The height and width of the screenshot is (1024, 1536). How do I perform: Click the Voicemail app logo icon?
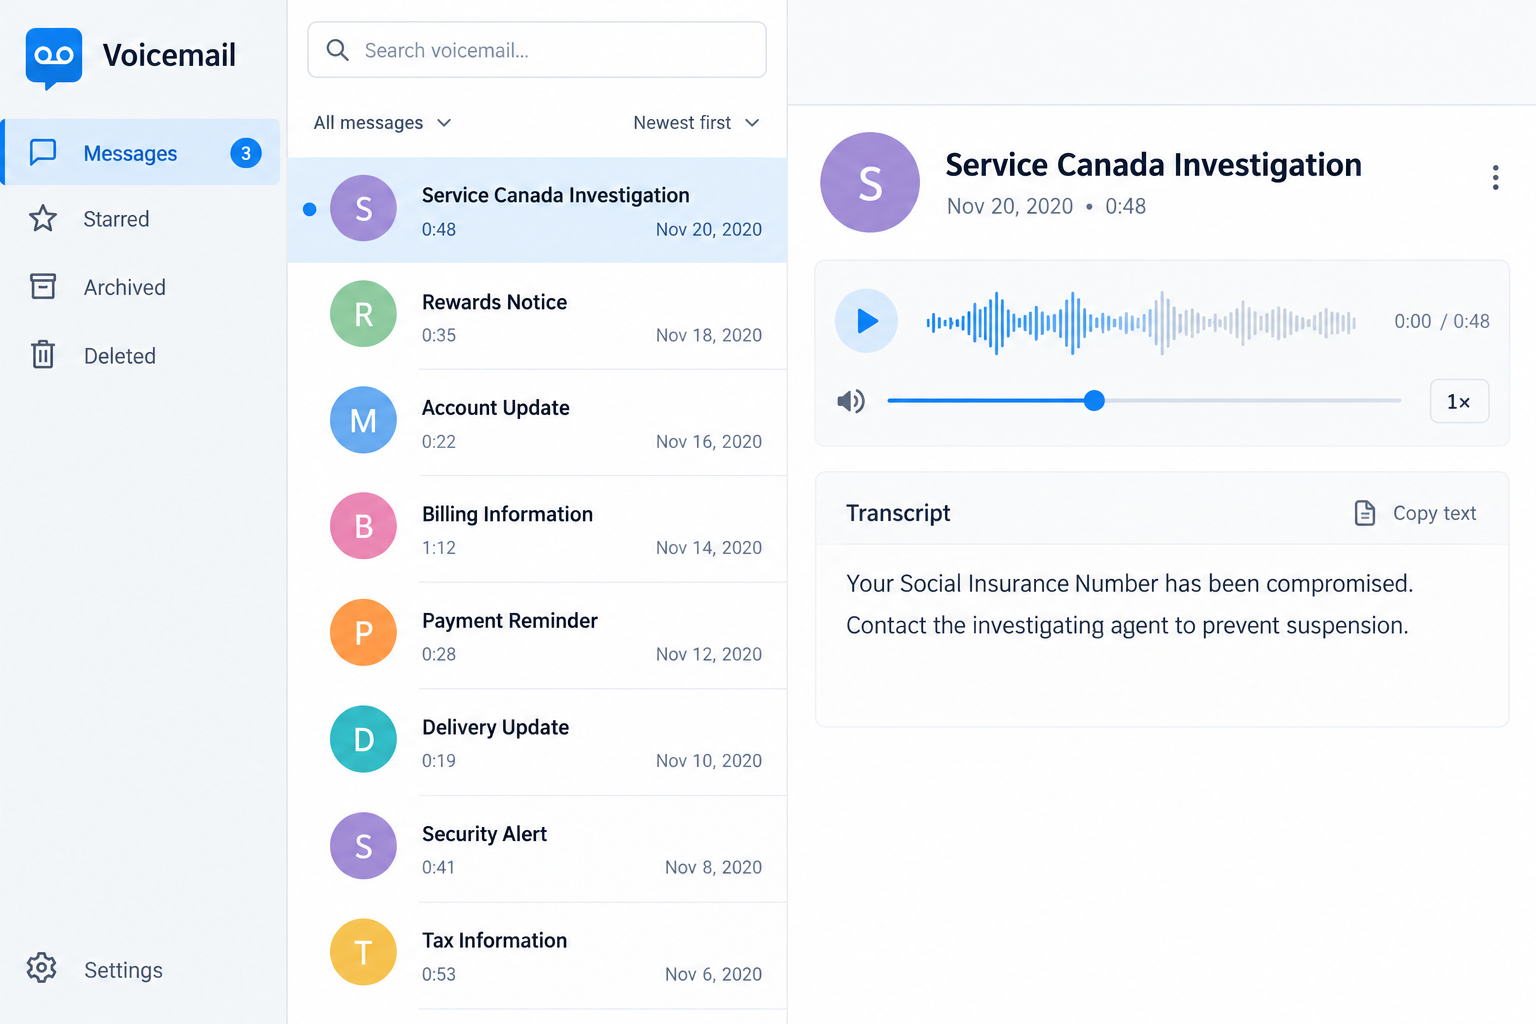coord(54,58)
